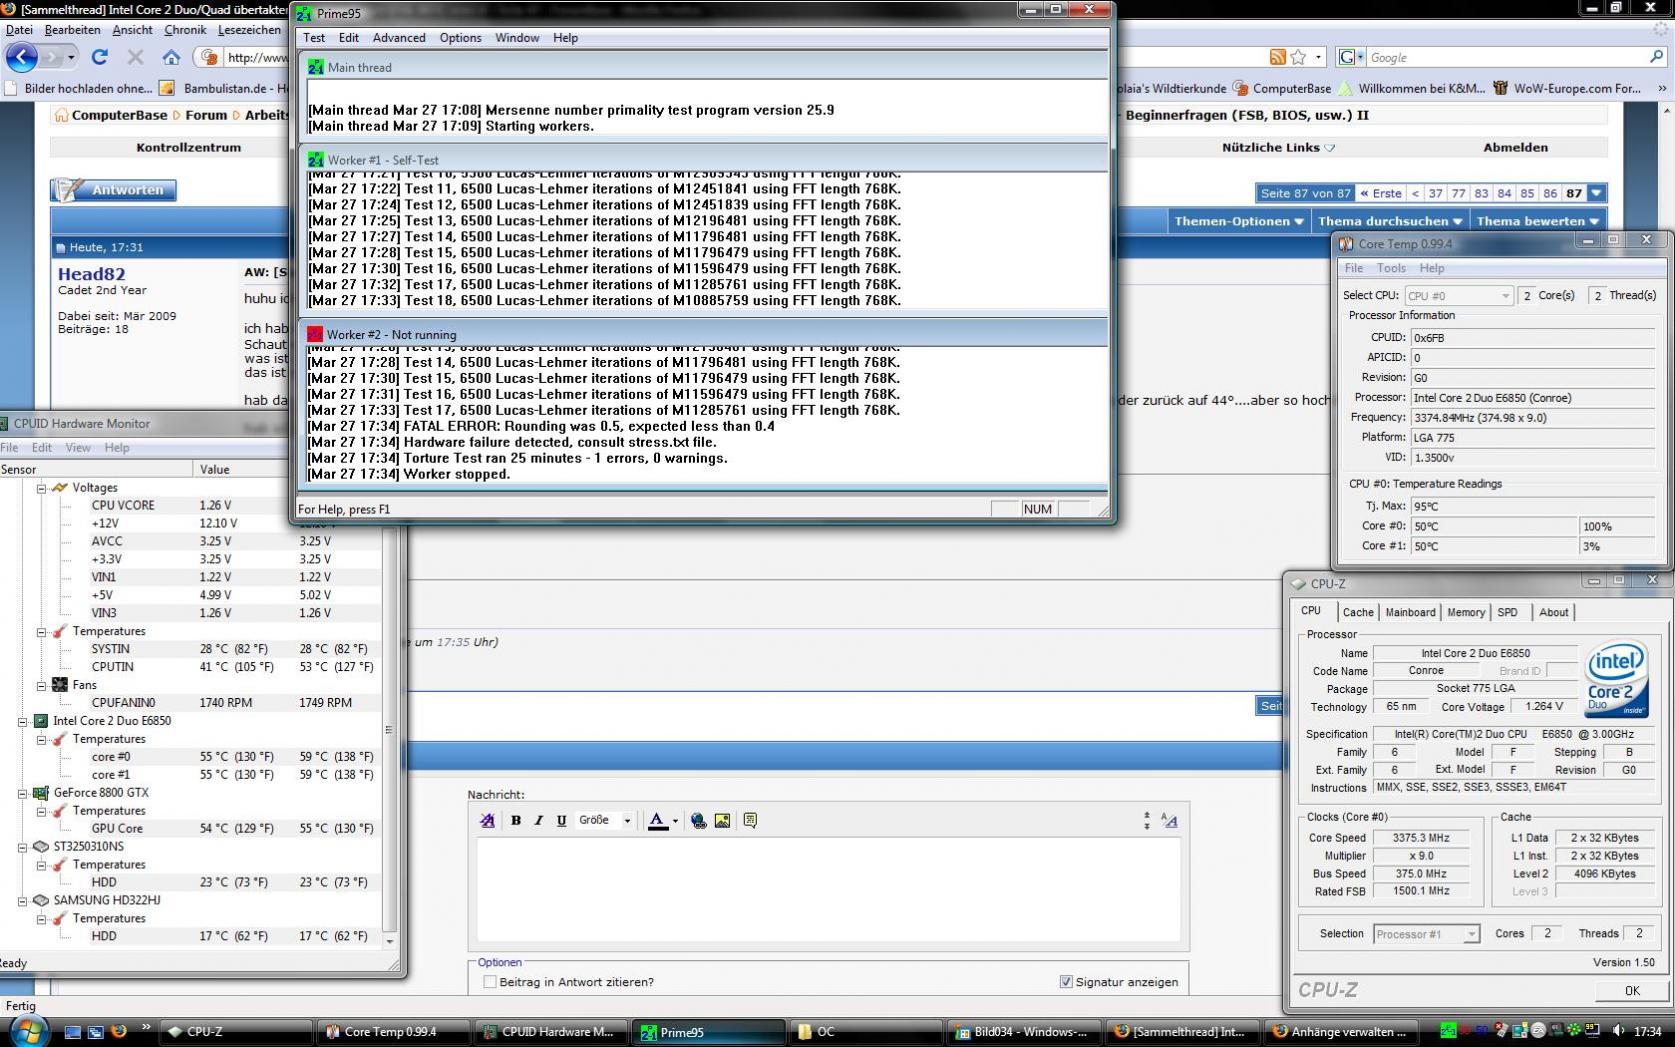
Task: Open the Options menu in Prime95
Action: (x=460, y=38)
